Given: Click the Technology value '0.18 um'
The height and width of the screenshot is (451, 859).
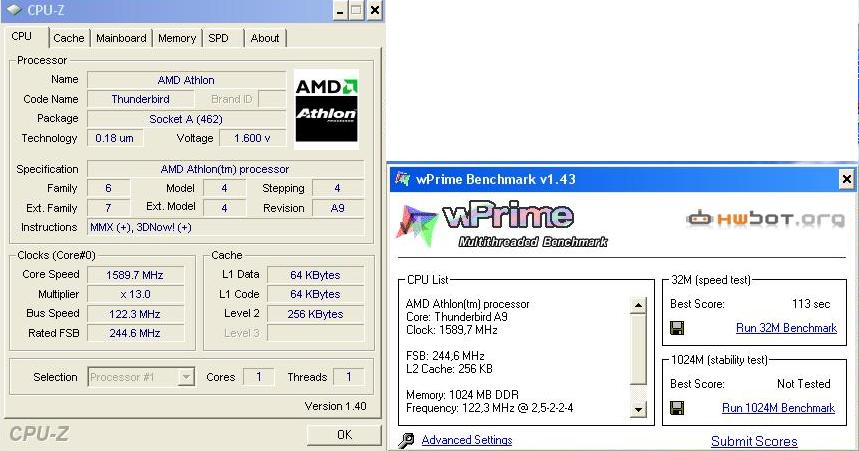Looking at the screenshot, I should [x=114, y=138].
